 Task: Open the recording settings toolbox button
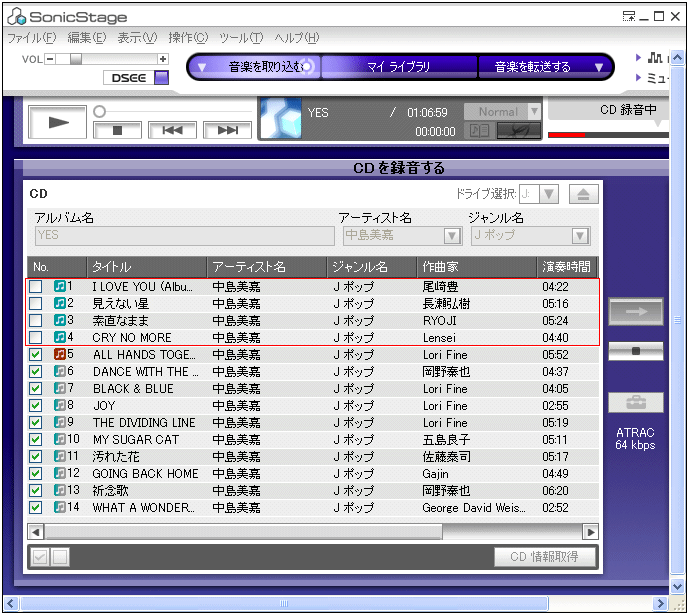click(635, 402)
